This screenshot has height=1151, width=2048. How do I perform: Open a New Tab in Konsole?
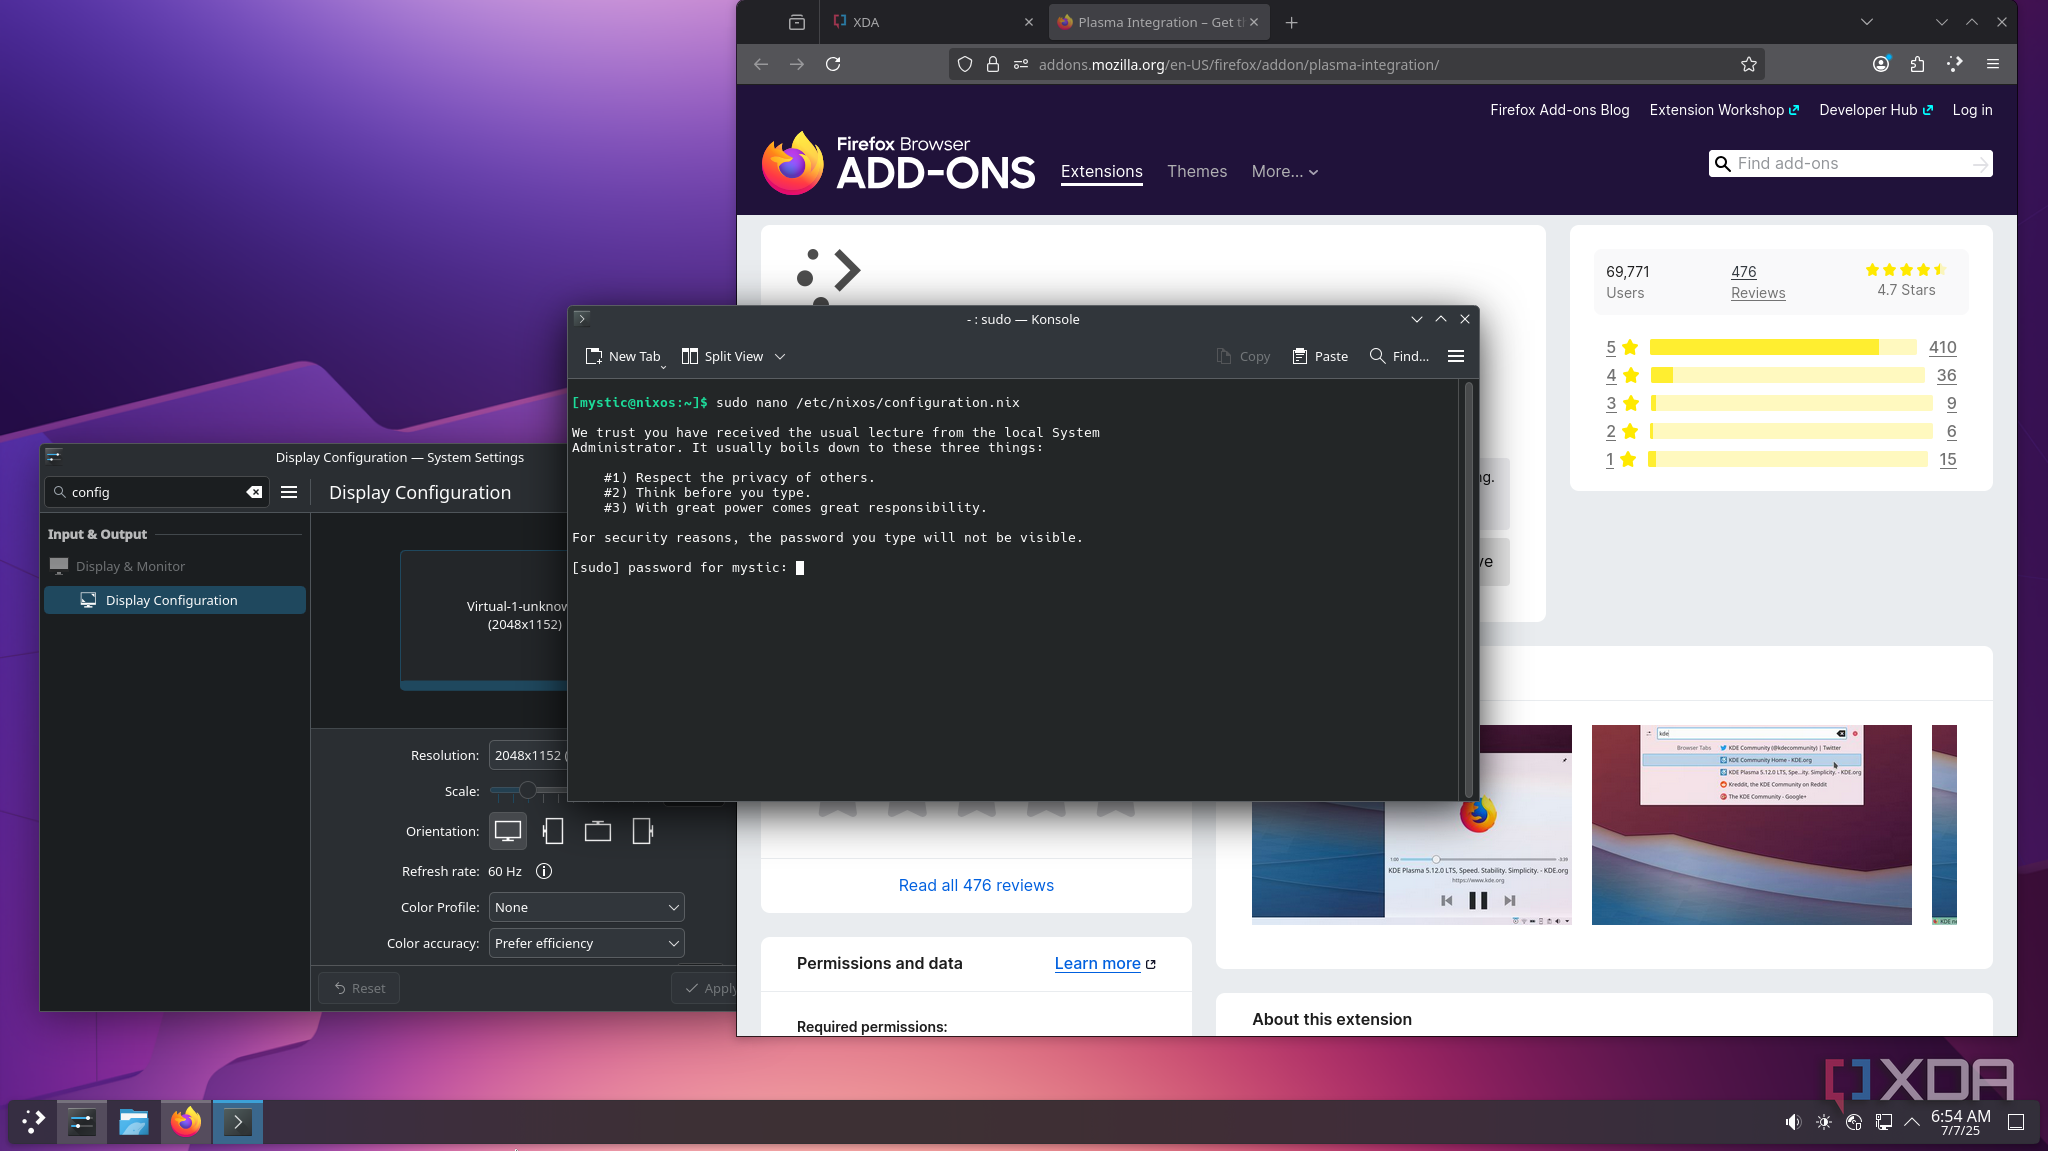tap(623, 356)
